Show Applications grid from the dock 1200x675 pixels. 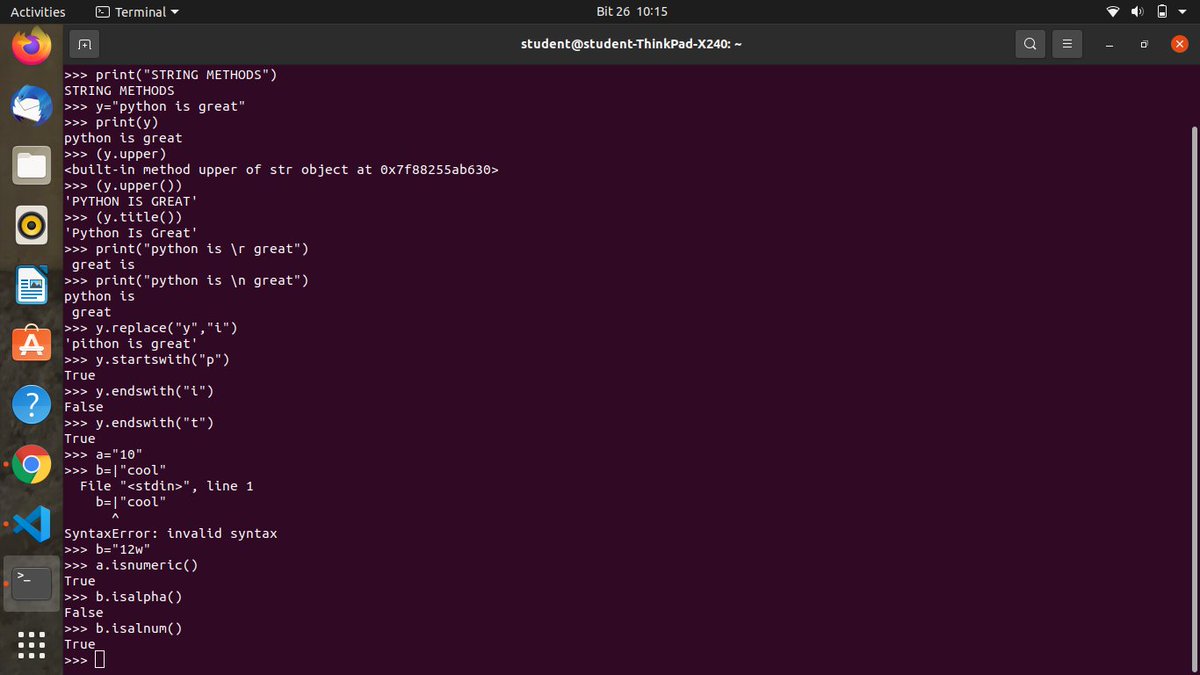[31, 646]
